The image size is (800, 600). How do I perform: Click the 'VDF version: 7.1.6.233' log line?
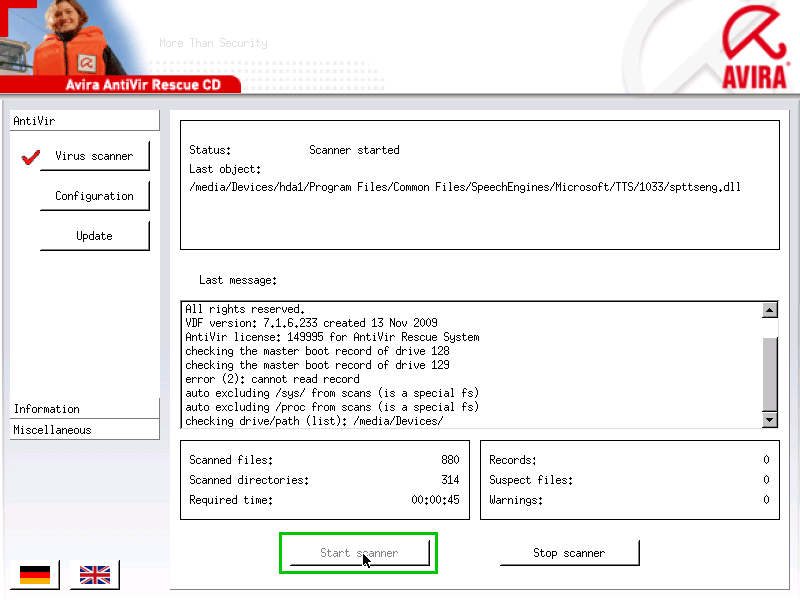pyautogui.click(x=311, y=323)
